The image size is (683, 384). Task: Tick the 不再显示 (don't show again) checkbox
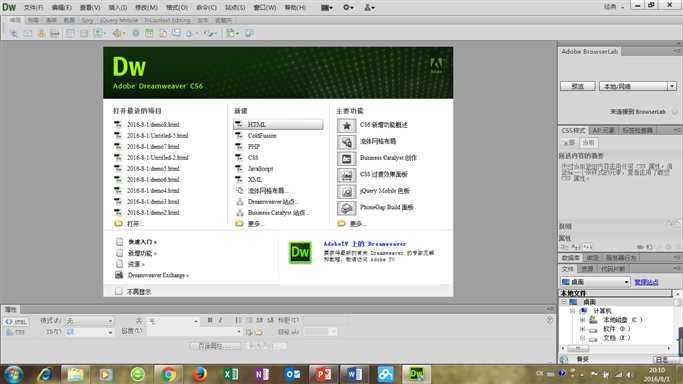(x=118, y=292)
